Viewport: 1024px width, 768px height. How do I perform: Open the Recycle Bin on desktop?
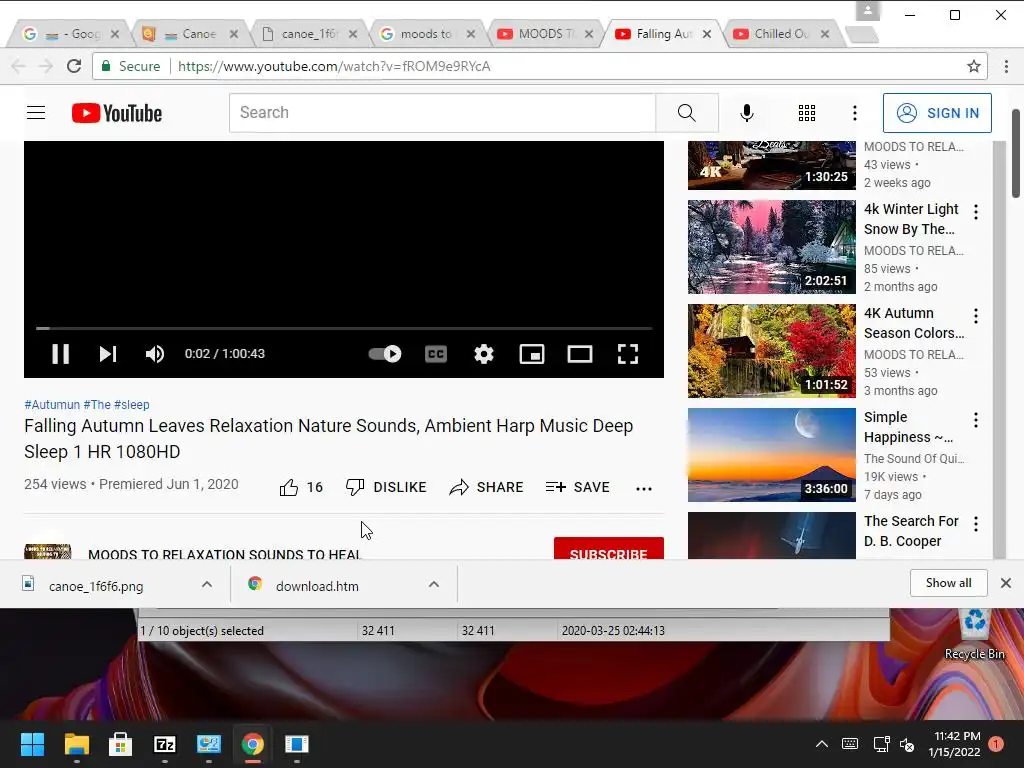pyautogui.click(x=974, y=633)
